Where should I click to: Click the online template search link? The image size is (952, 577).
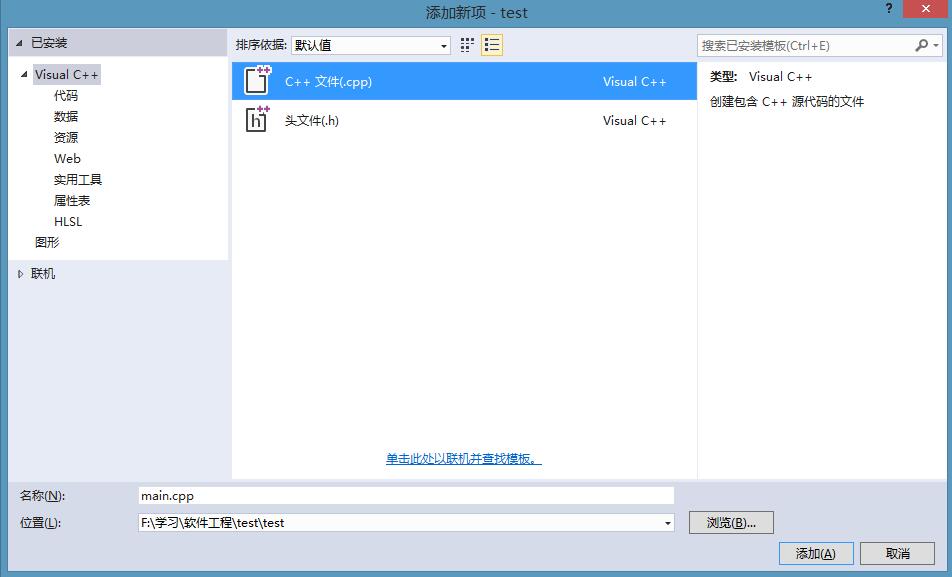click(463, 459)
